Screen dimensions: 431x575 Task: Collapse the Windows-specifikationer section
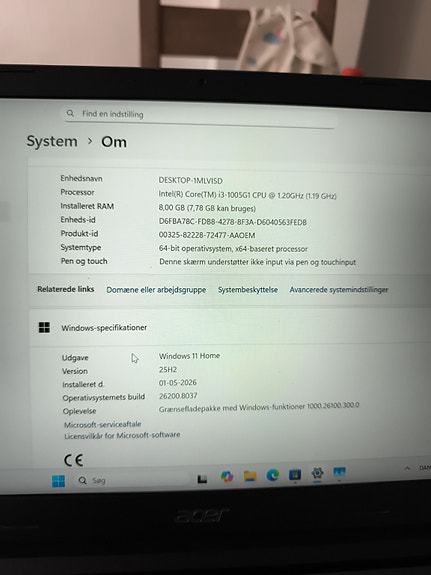click(230, 327)
